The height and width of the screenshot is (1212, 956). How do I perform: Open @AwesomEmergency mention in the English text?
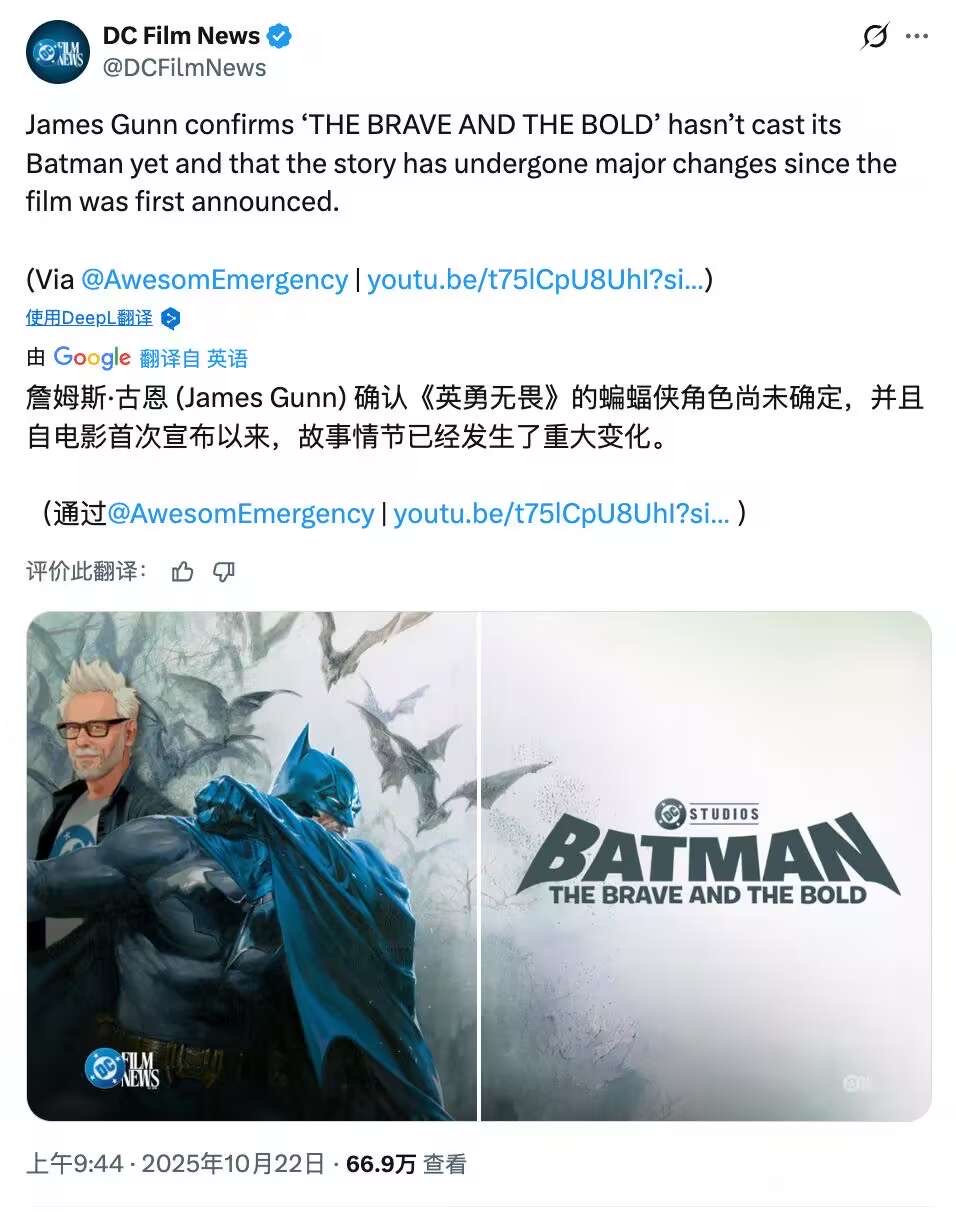214,279
